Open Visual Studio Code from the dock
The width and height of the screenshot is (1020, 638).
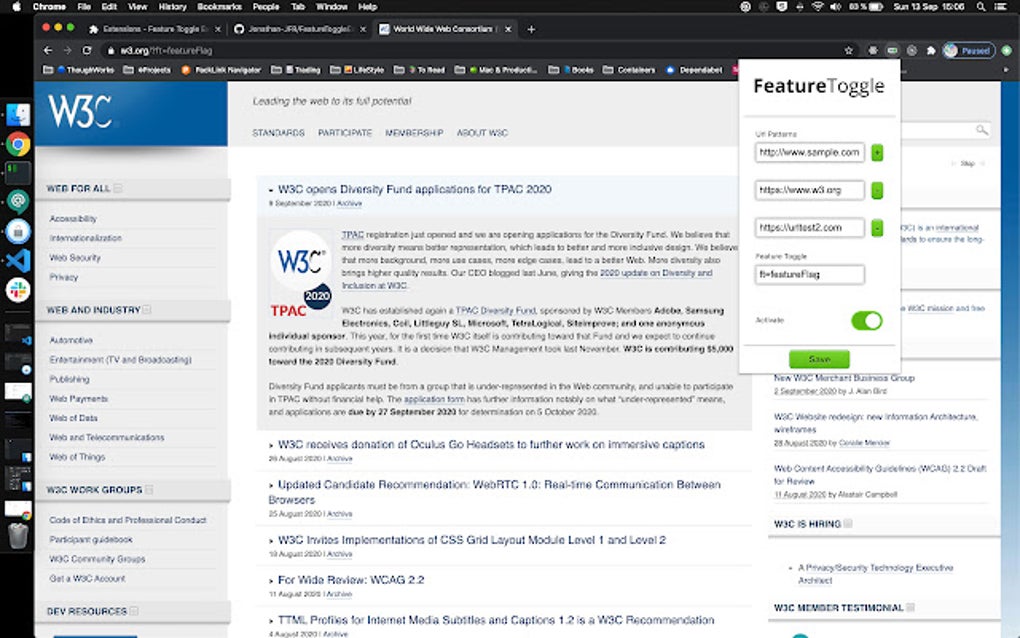(x=18, y=262)
